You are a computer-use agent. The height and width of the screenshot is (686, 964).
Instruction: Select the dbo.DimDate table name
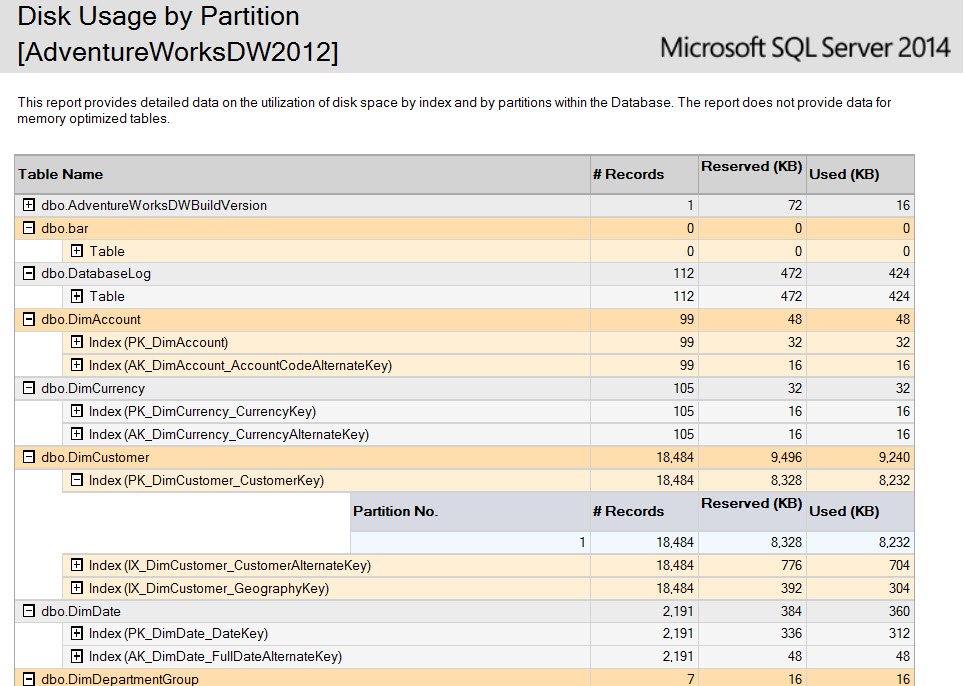click(81, 611)
